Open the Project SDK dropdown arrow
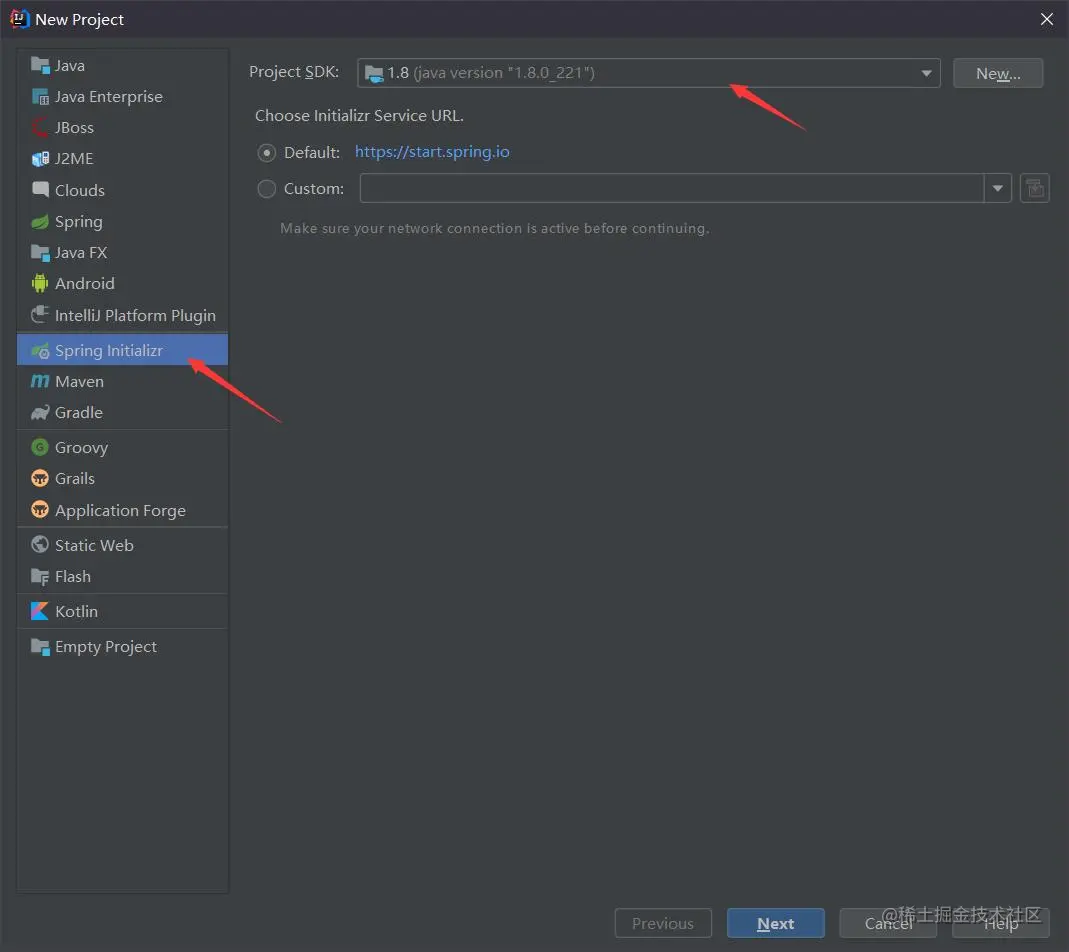 [926, 73]
